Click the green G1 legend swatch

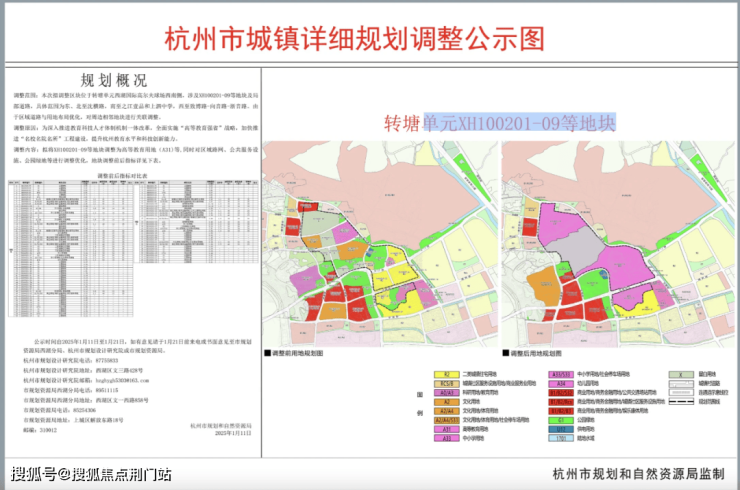point(561,420)
